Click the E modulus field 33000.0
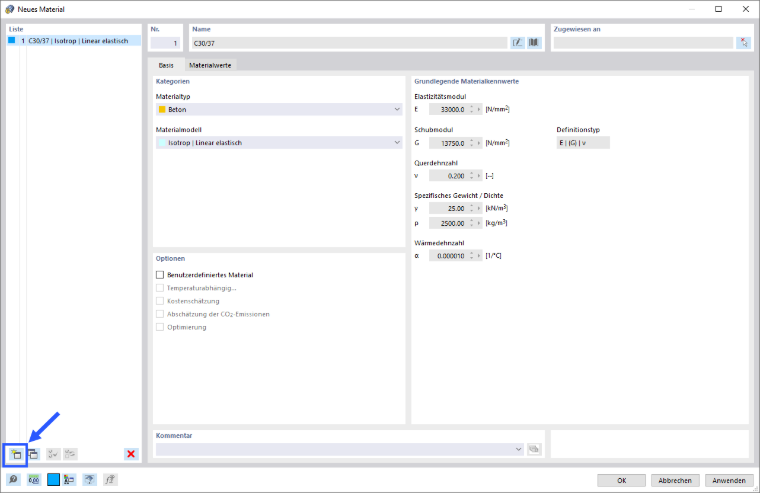 point(448,110)
